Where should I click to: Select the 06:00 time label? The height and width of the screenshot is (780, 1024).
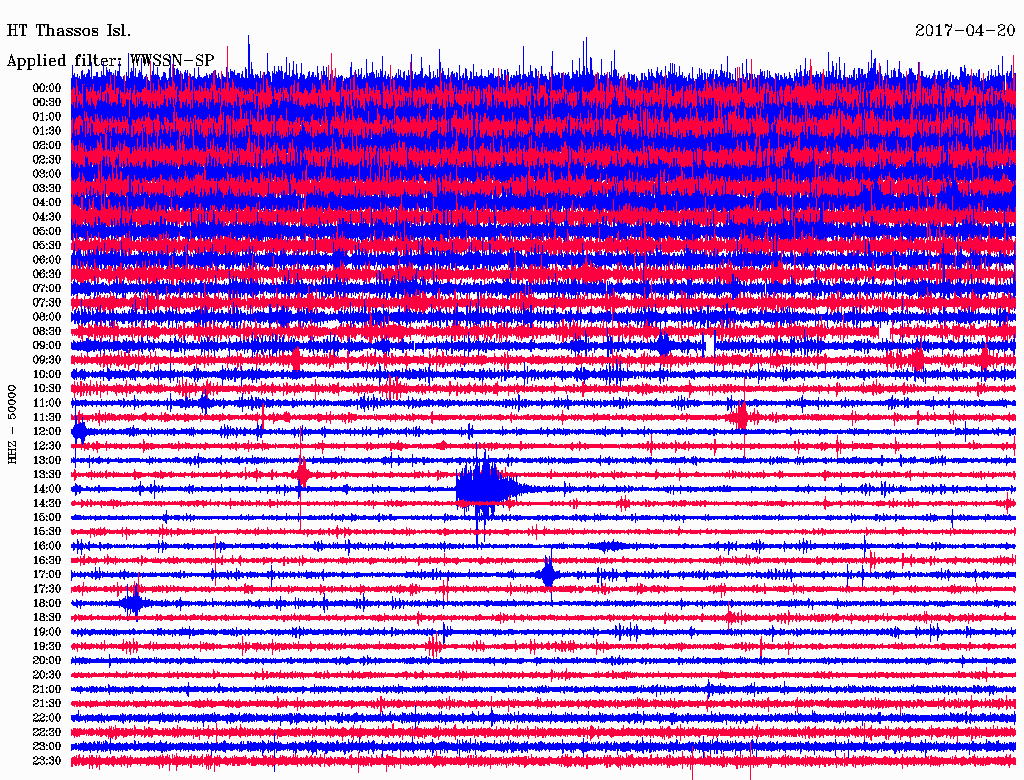pos(46,259)
